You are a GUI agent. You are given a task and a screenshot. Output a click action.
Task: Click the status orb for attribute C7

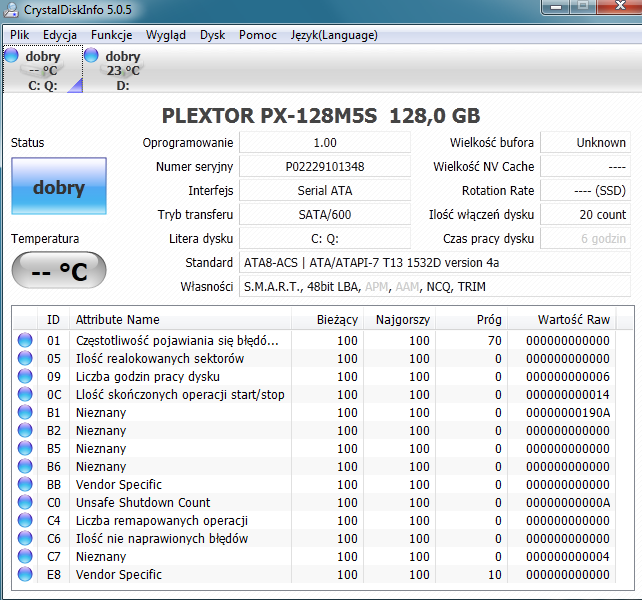[25, 556]
